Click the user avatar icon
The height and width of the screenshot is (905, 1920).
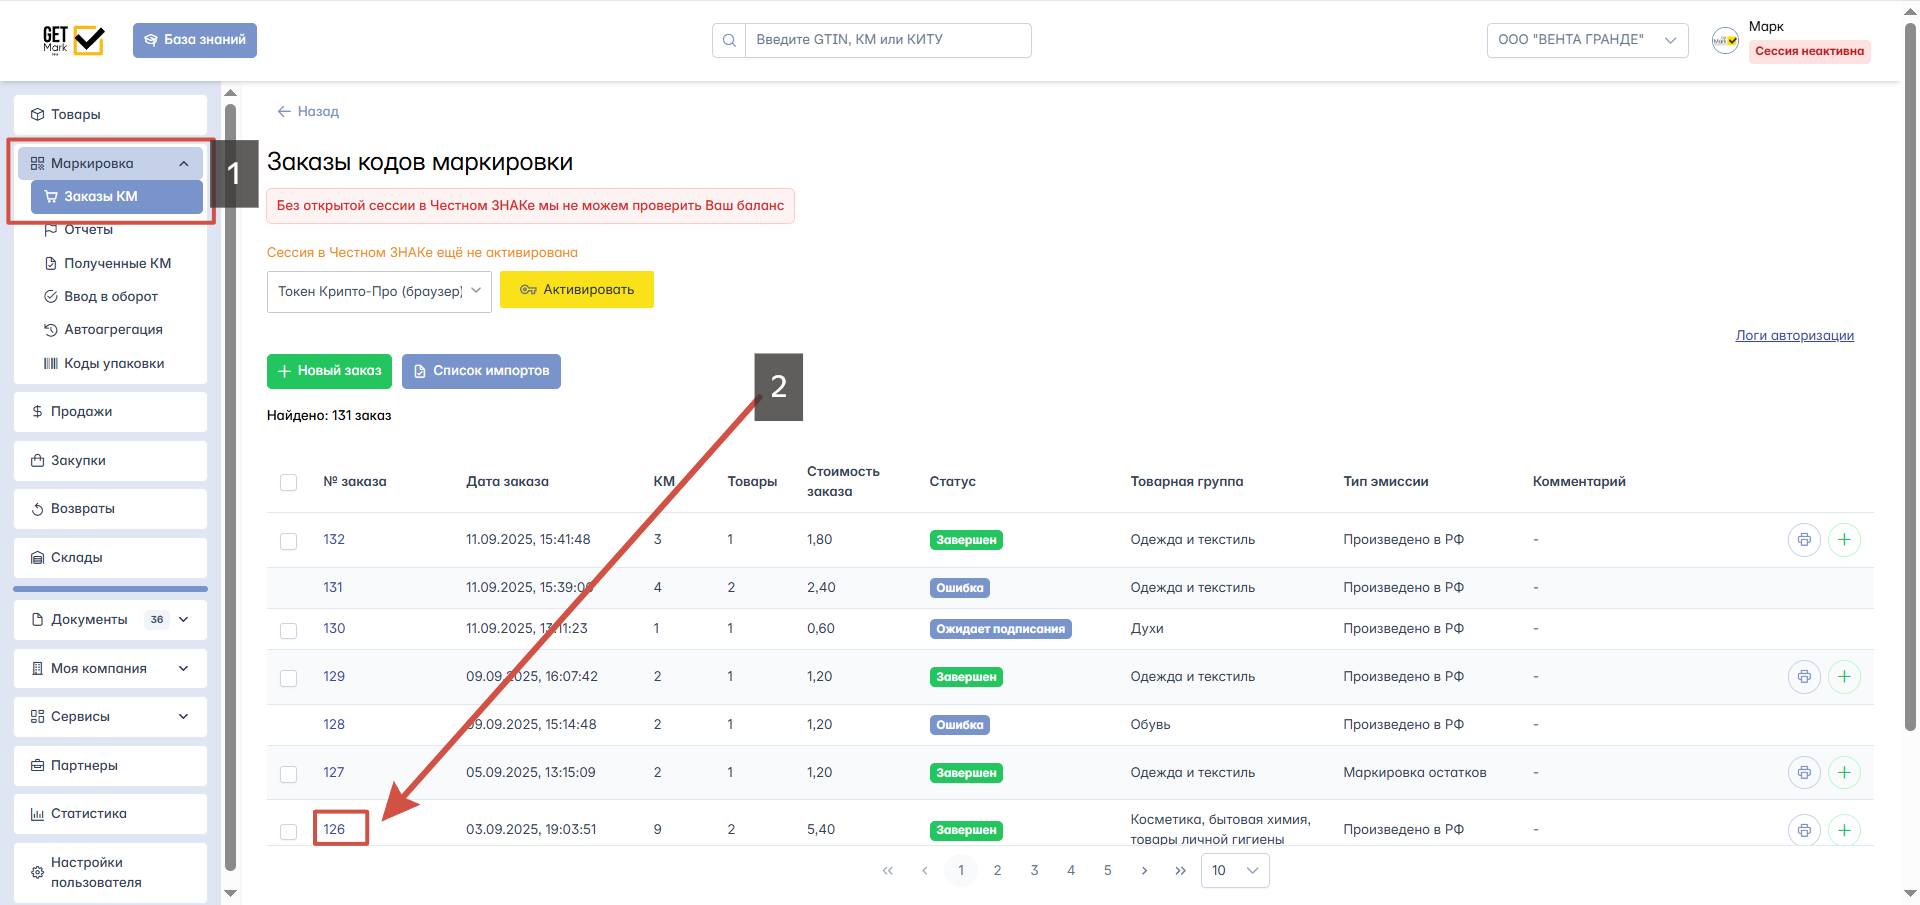point(1725,41)
